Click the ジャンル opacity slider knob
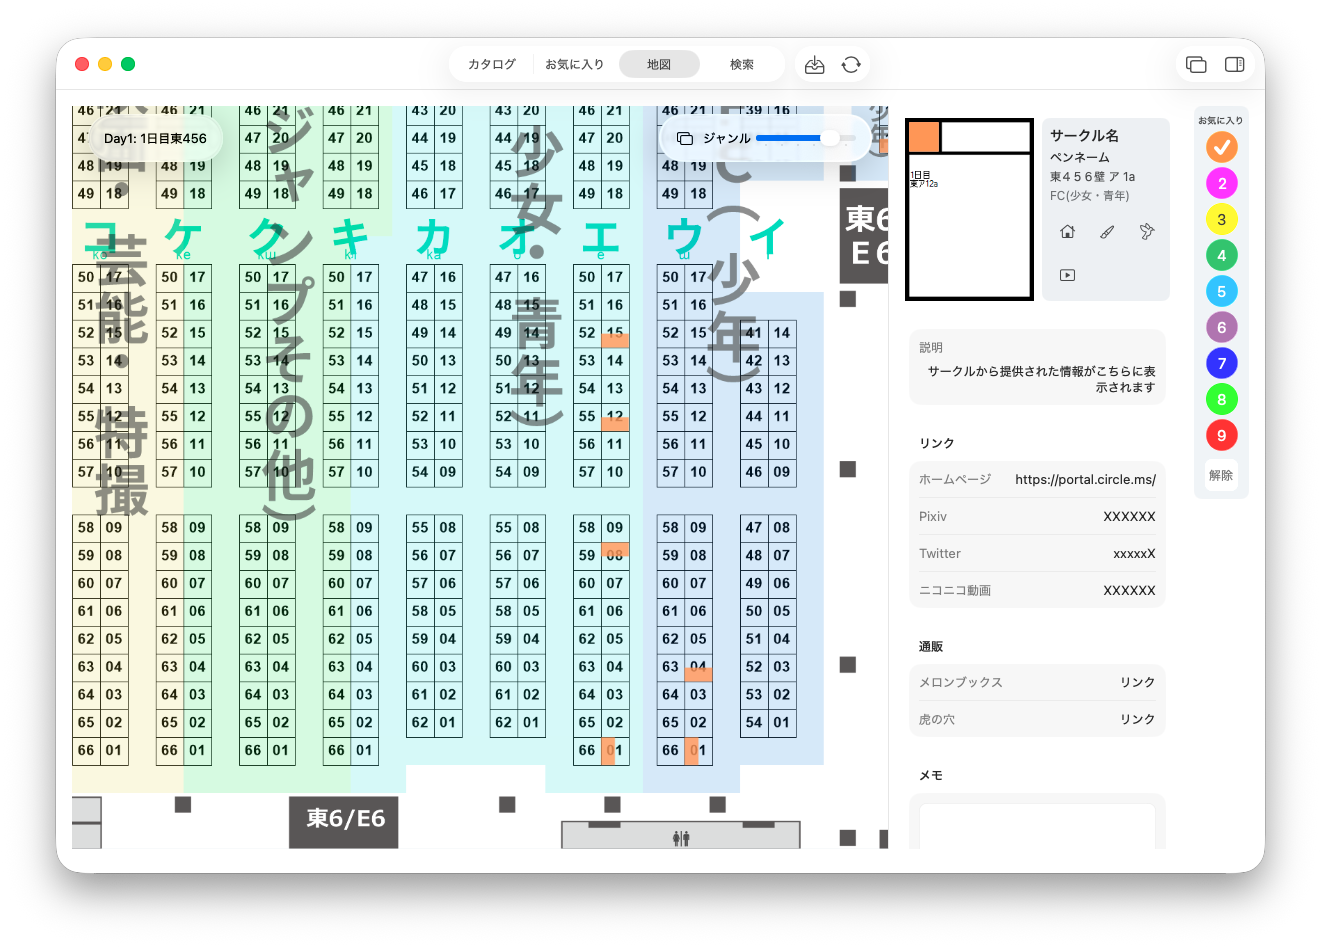 (829, 138)
